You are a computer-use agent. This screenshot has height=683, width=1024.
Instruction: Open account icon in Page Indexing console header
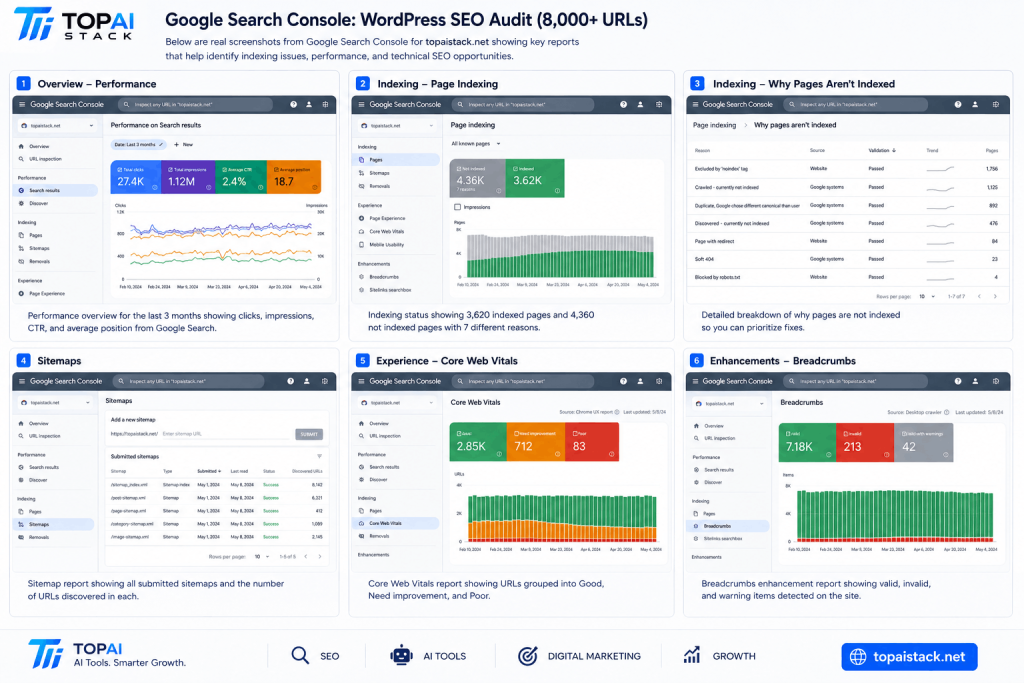click(640, 104)
